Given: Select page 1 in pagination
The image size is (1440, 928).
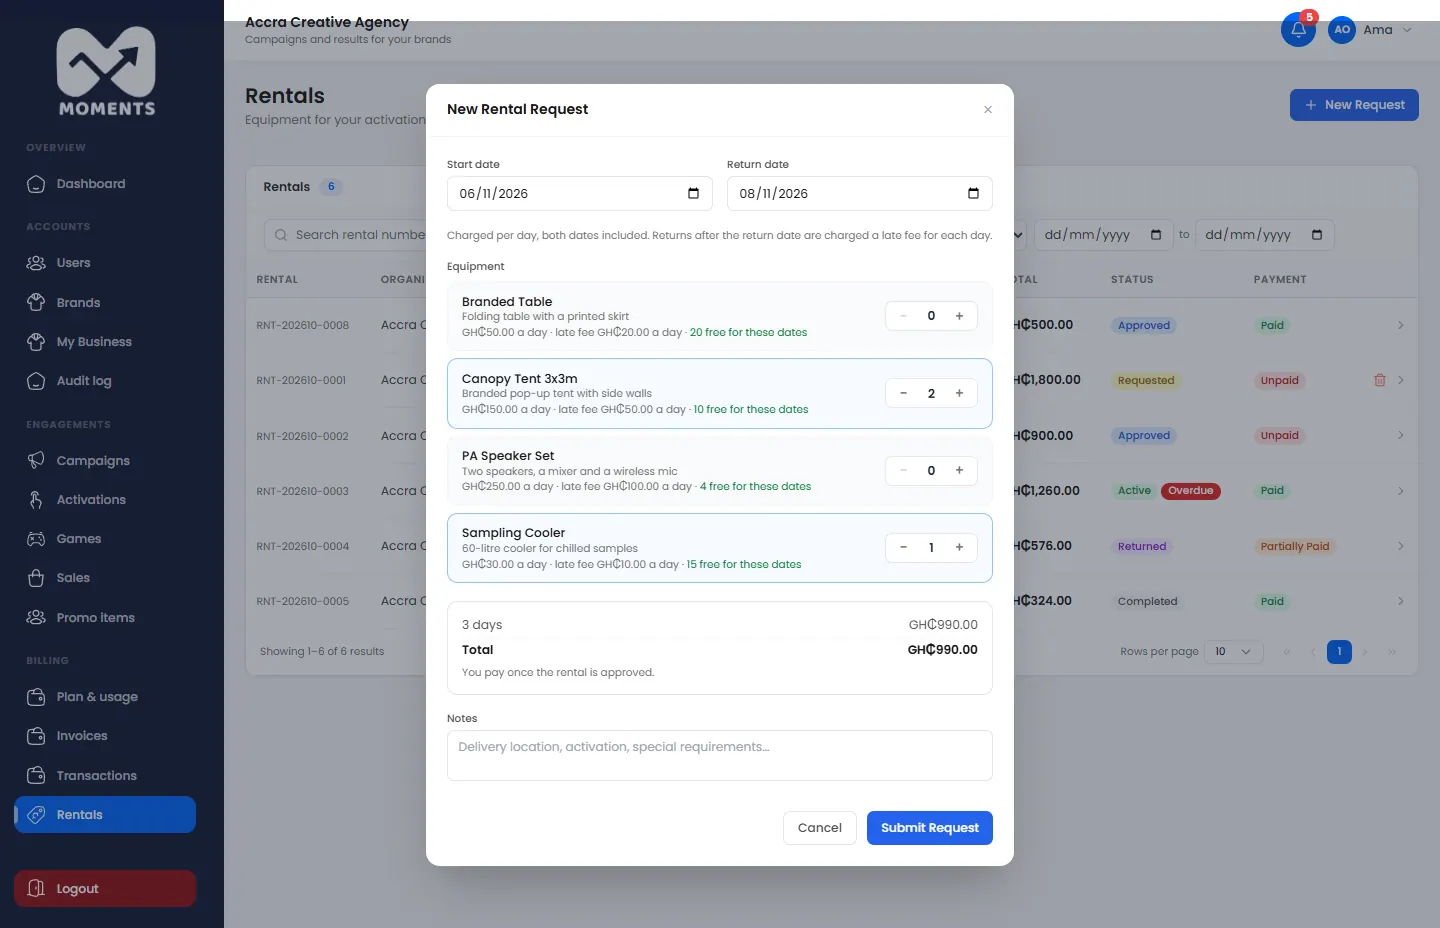Looking at the screenshot, I should click(x=1339, y=652).
